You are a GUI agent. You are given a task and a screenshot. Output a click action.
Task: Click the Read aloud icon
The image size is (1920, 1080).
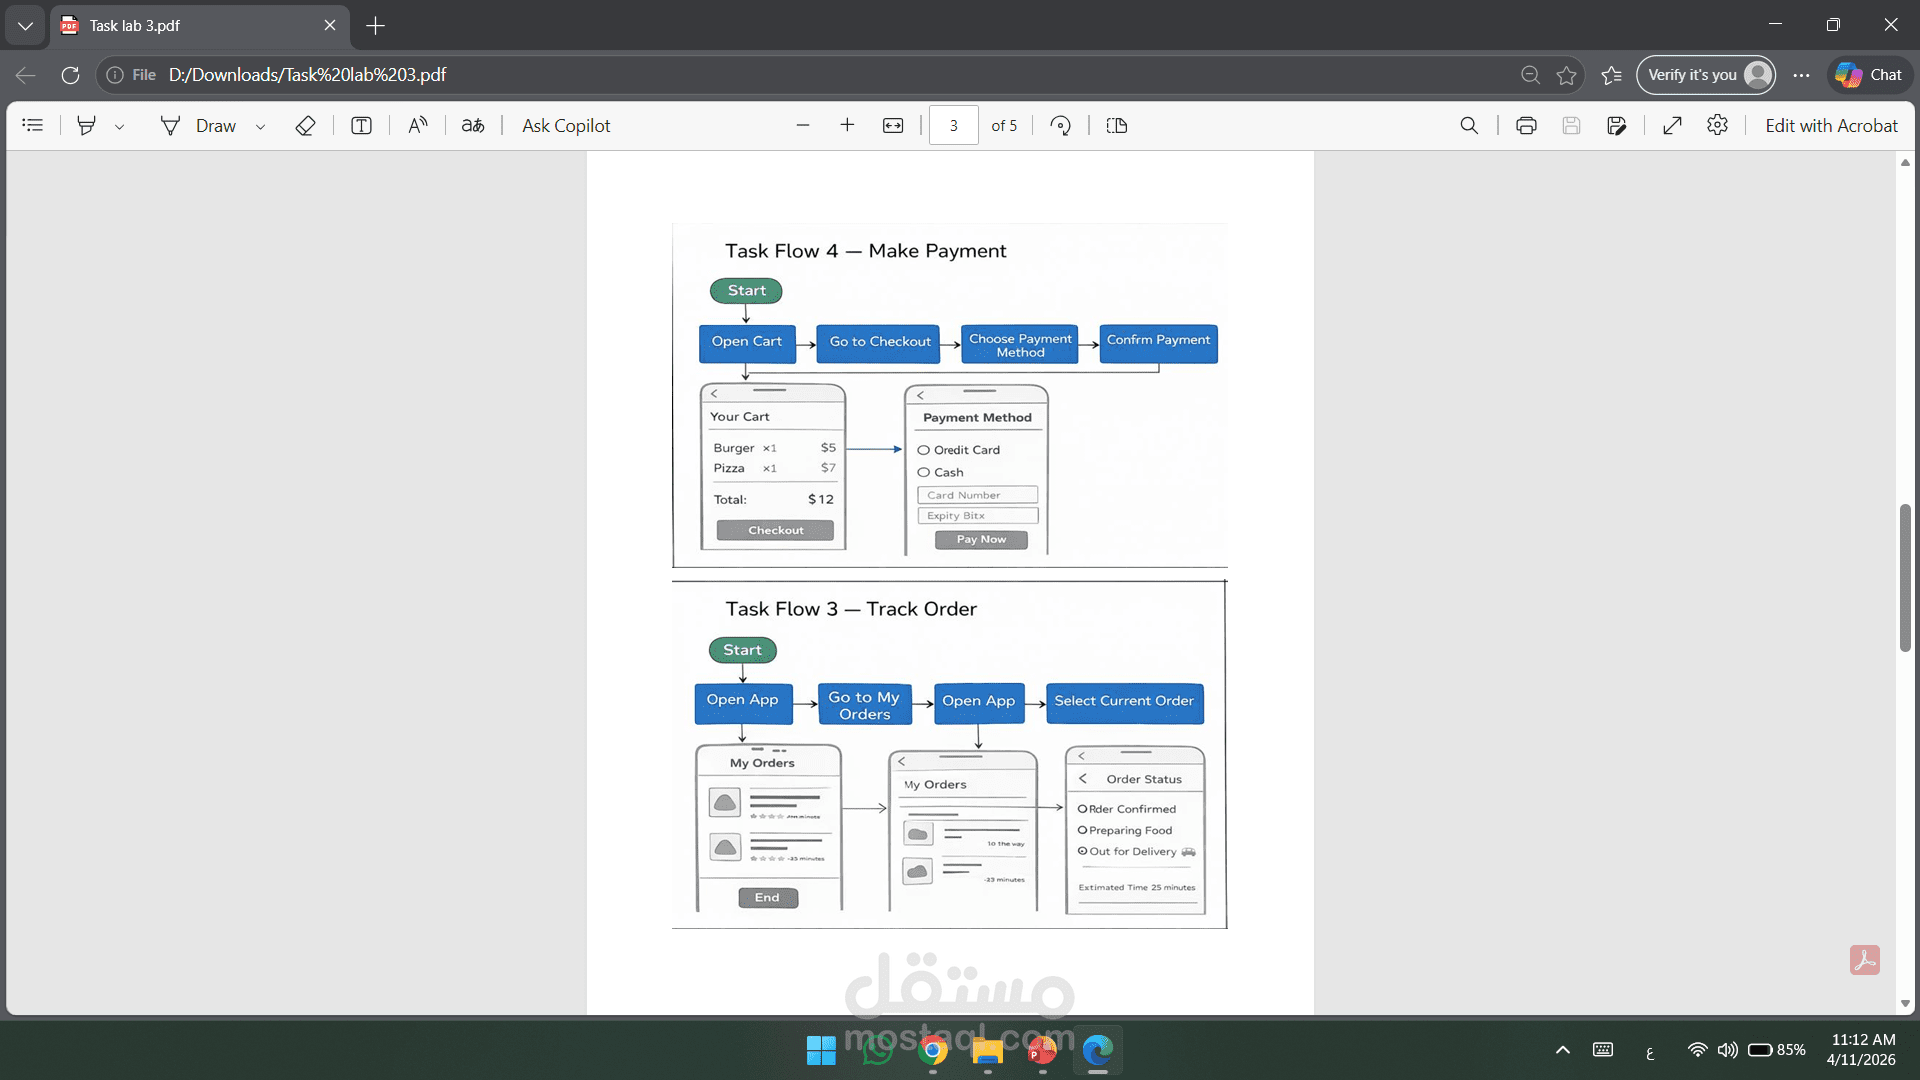pyautogui.click(x=418, y=125)
